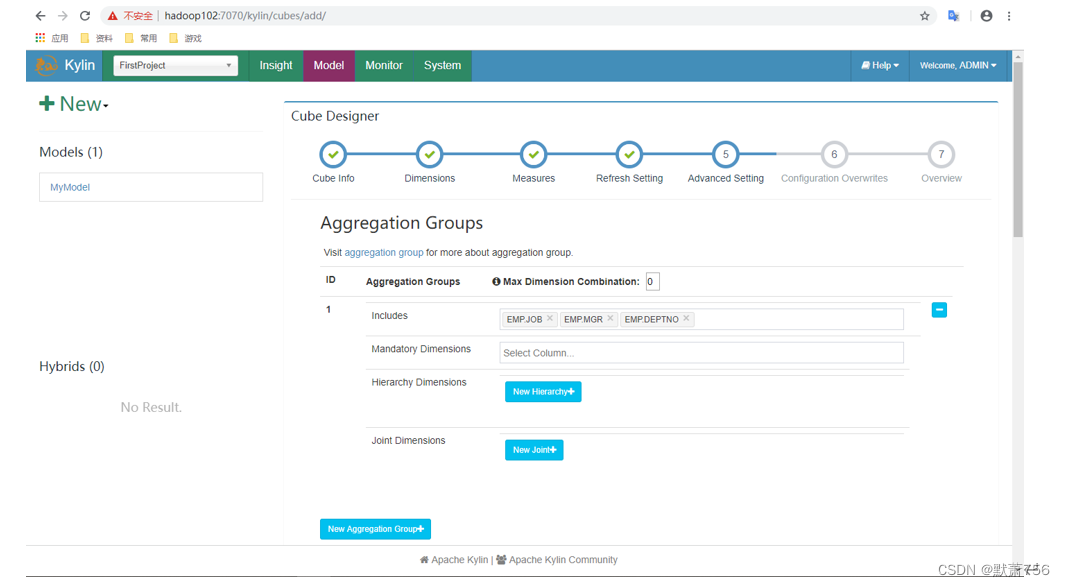Open the Mandatory Dimensions Select Column field

(701, 353)
